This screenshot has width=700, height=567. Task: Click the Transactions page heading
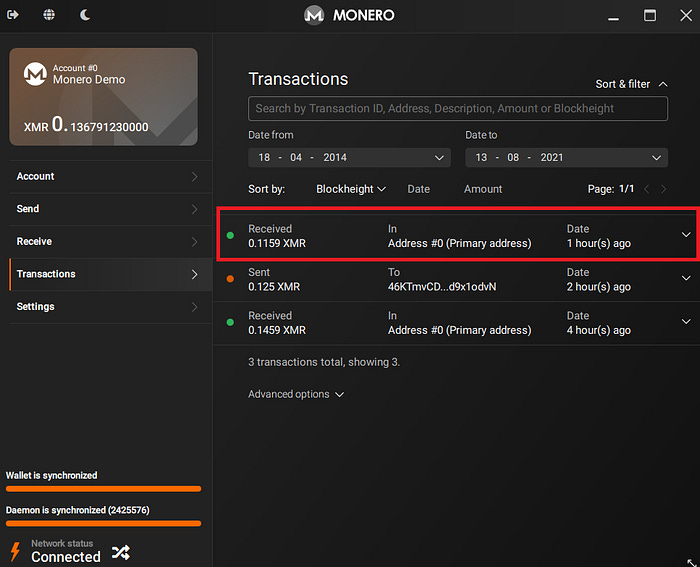[298, 79]
